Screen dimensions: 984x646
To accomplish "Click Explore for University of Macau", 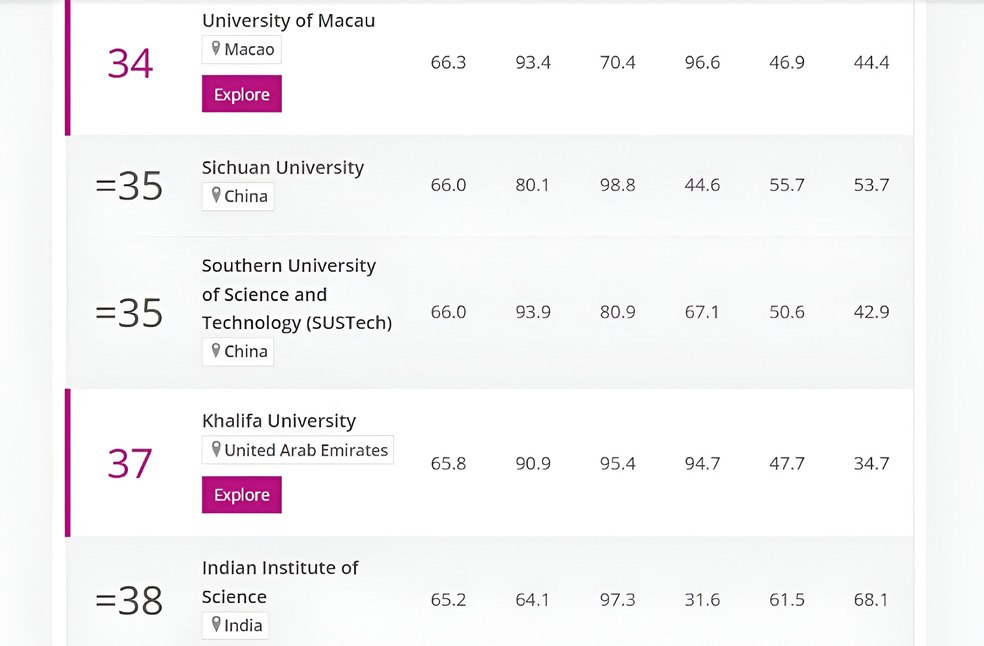I will click(x=241, y=93).
